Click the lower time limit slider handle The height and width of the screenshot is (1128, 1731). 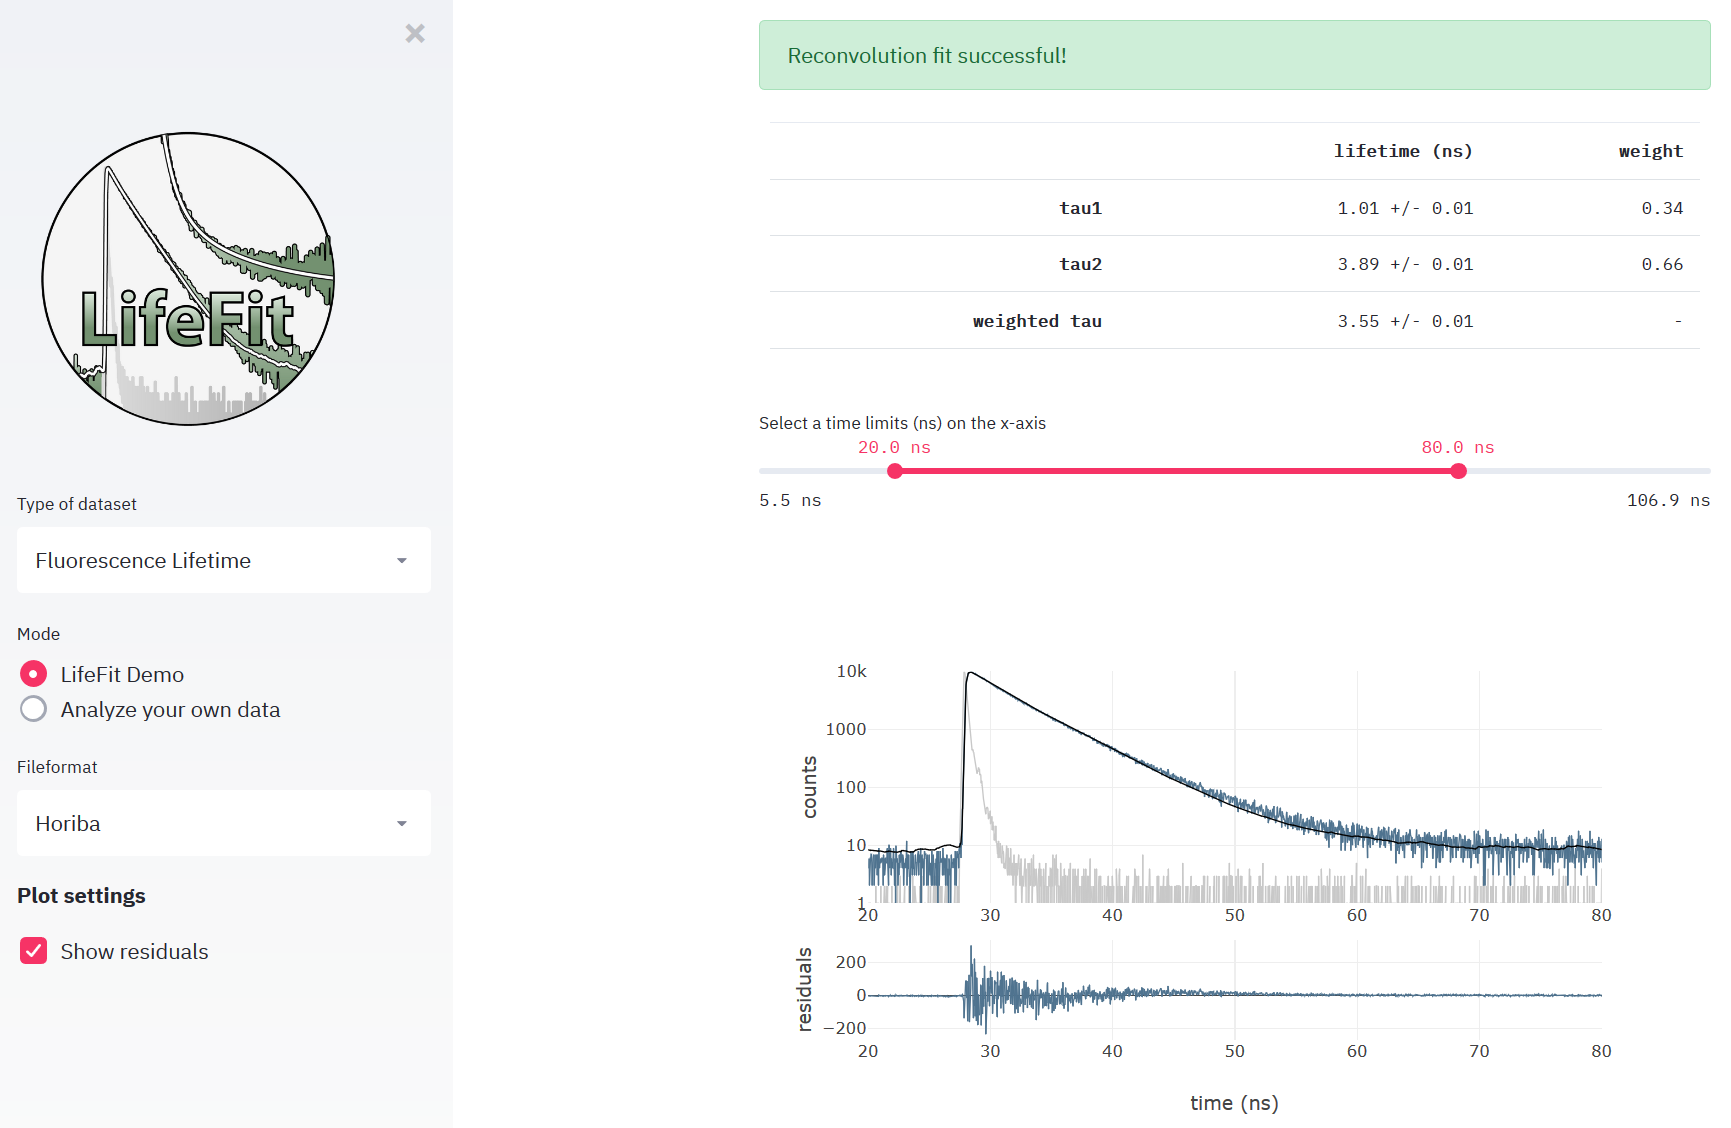pos(895,471)
